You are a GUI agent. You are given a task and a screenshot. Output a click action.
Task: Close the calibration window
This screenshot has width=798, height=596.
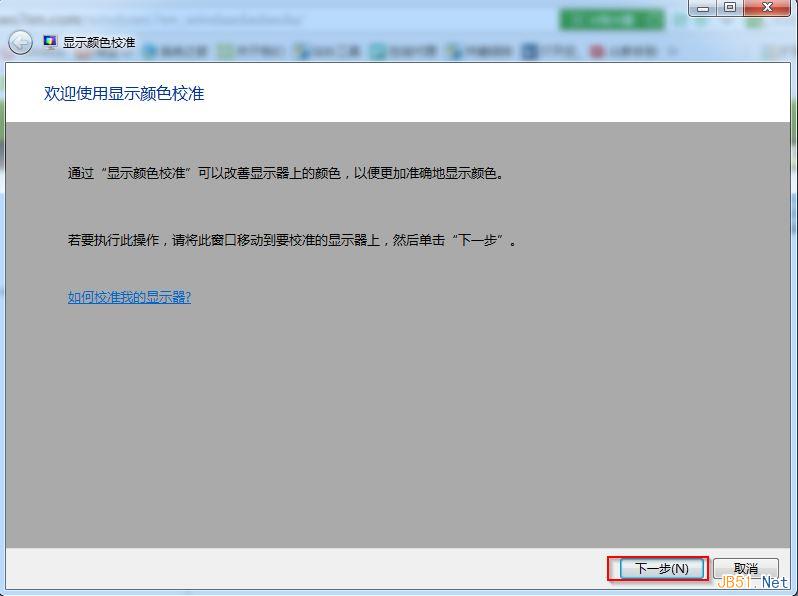(767, 8)
